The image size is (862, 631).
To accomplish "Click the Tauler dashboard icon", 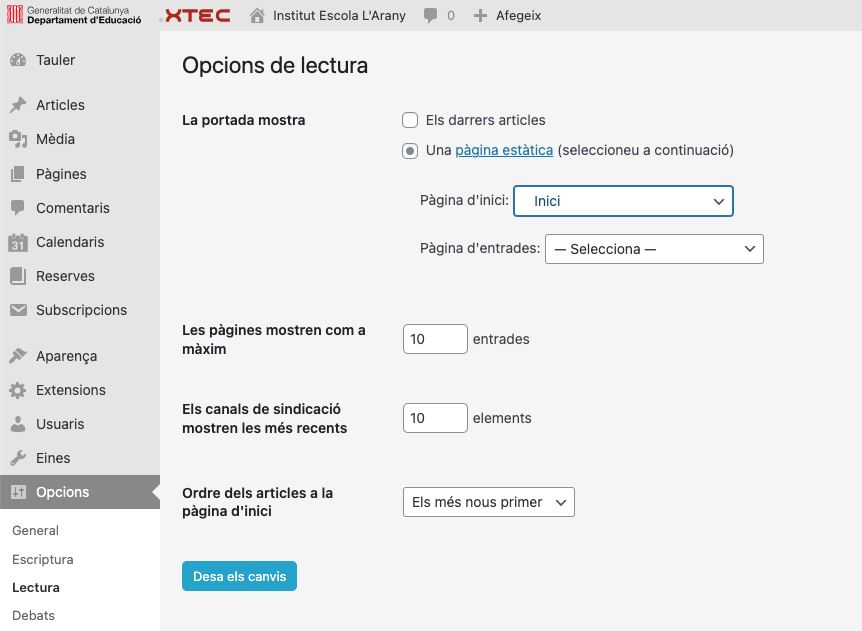I will click(x=18, y=60).
